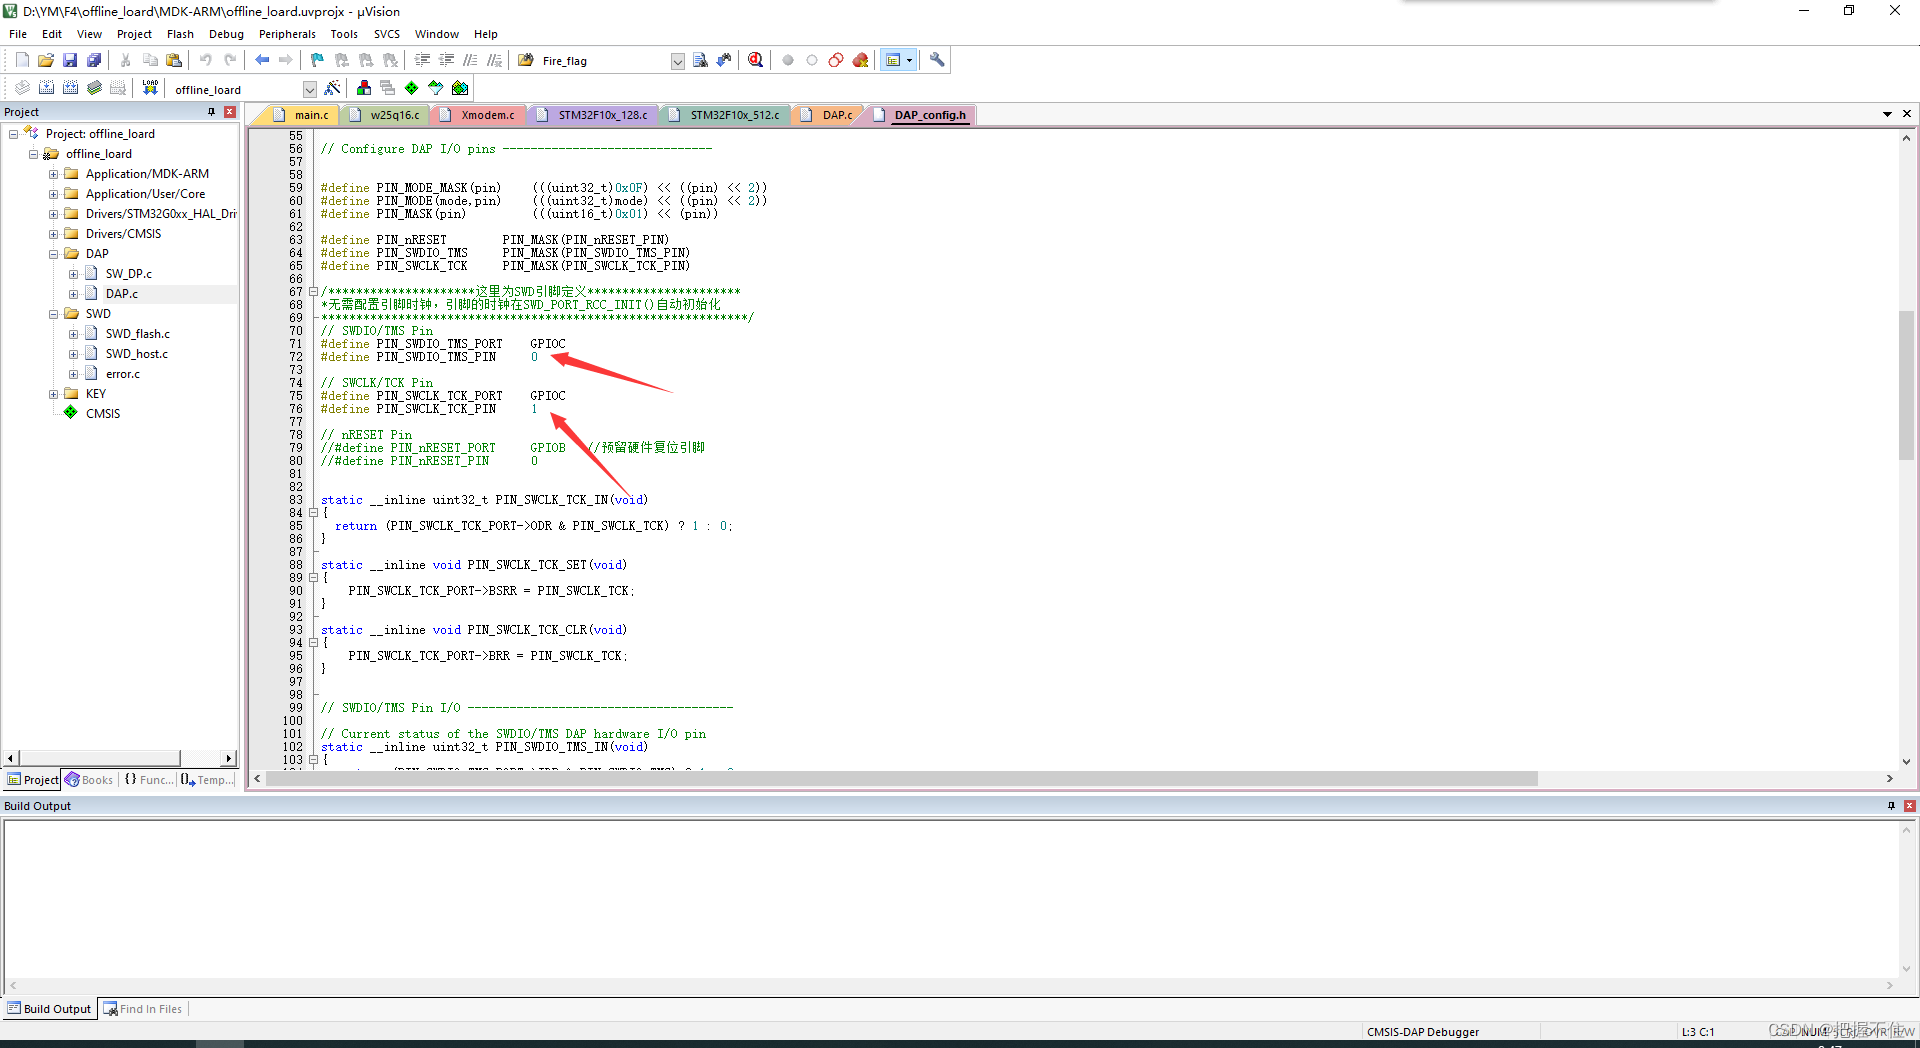Rebuild all target files icon
This screenshot has width=1920, height=1048.
click(x=70, y=88)
